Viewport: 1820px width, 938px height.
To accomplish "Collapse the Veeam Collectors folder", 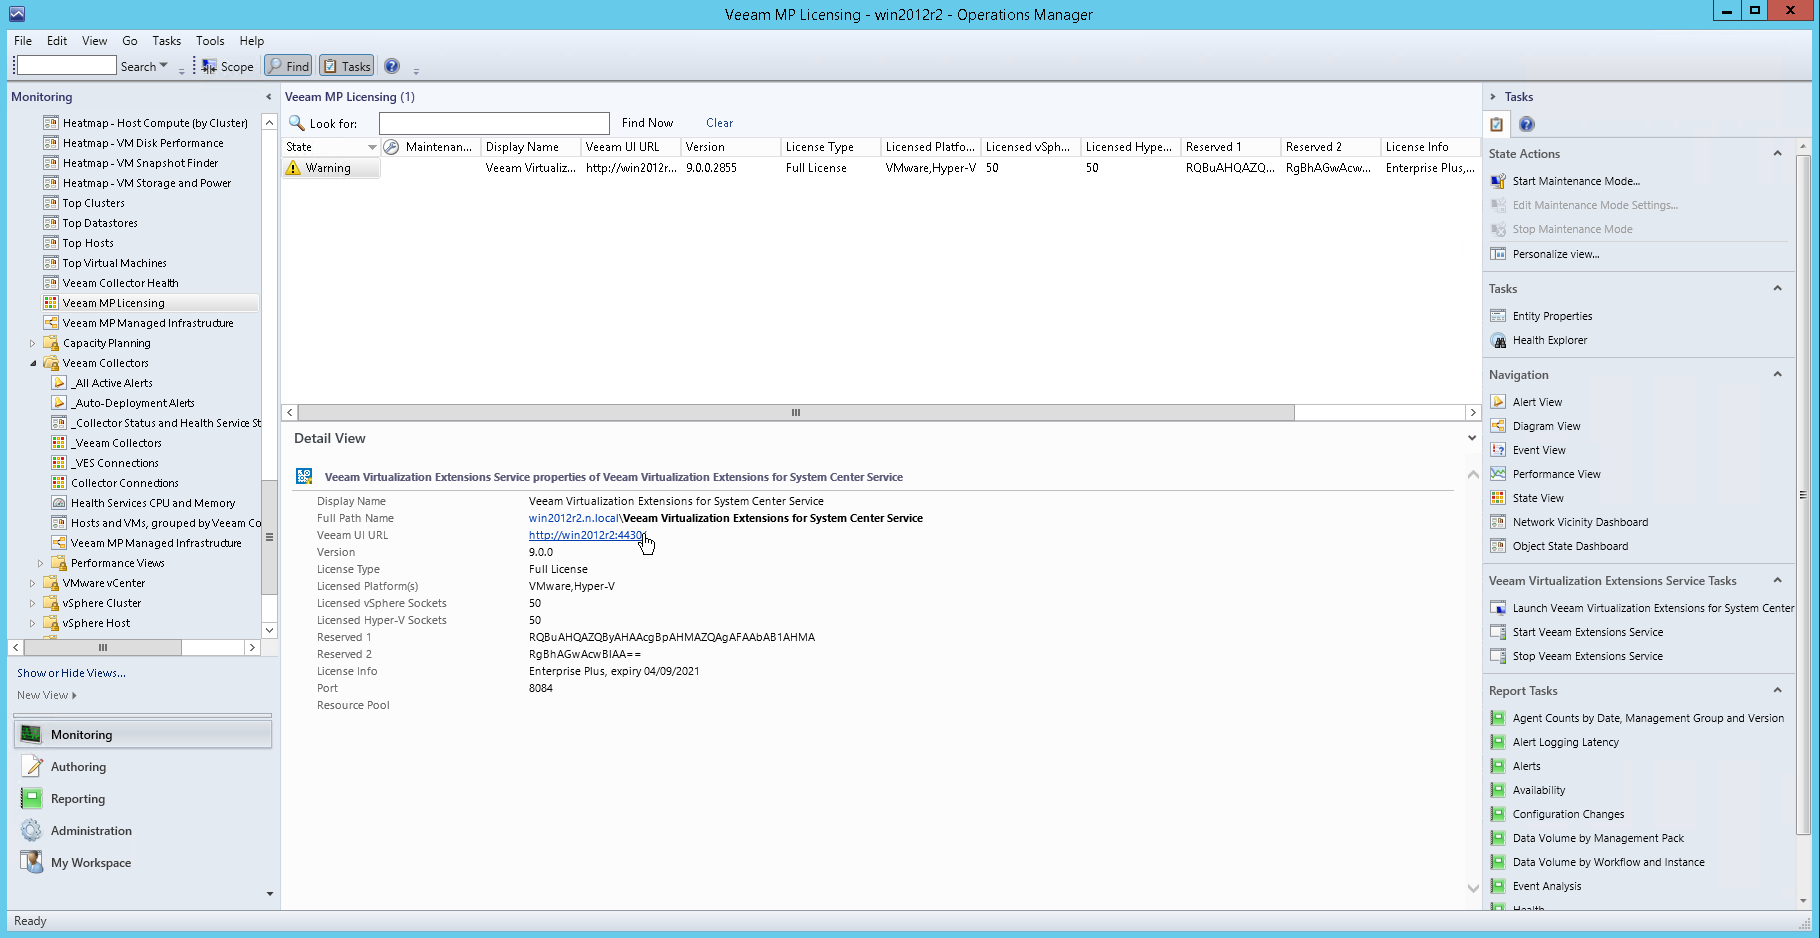I will point(33,363).
